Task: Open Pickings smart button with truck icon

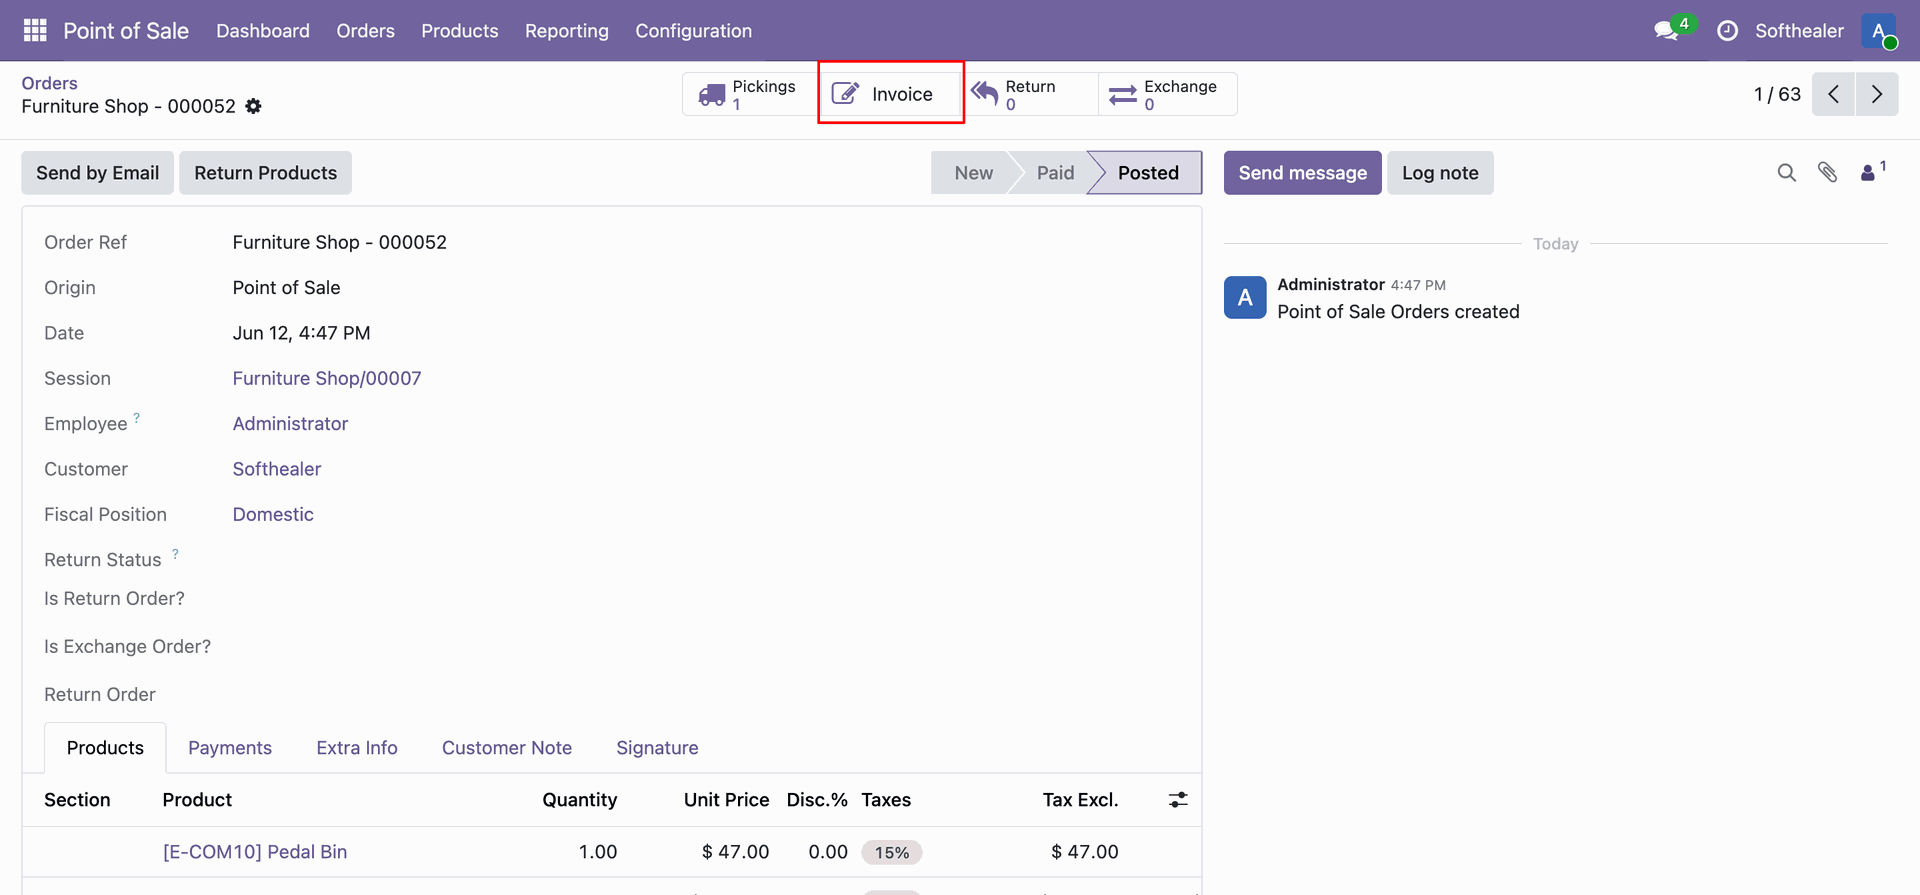Action: [x=750, y=94]
